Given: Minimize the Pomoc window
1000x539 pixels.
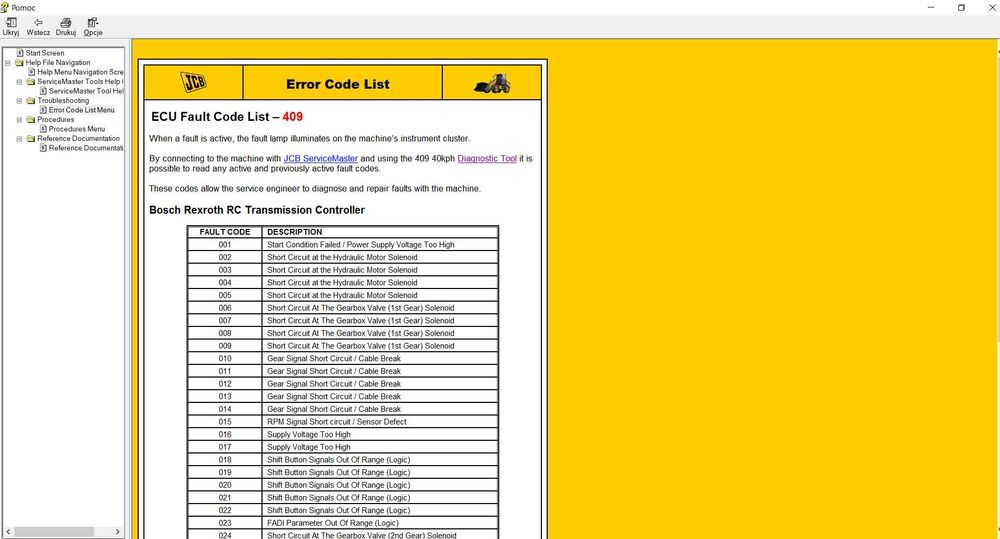Looking at the screenshot, I should tap(930, 8).
